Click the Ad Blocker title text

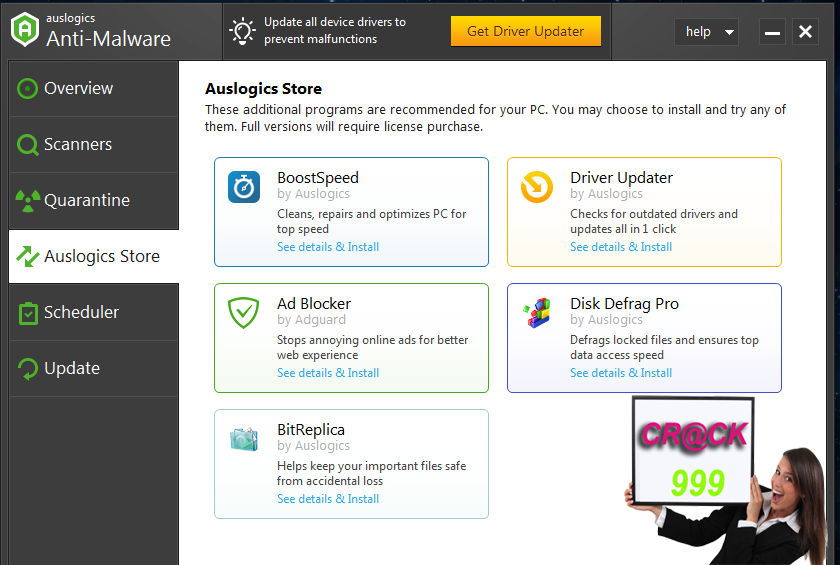point(314,304)
